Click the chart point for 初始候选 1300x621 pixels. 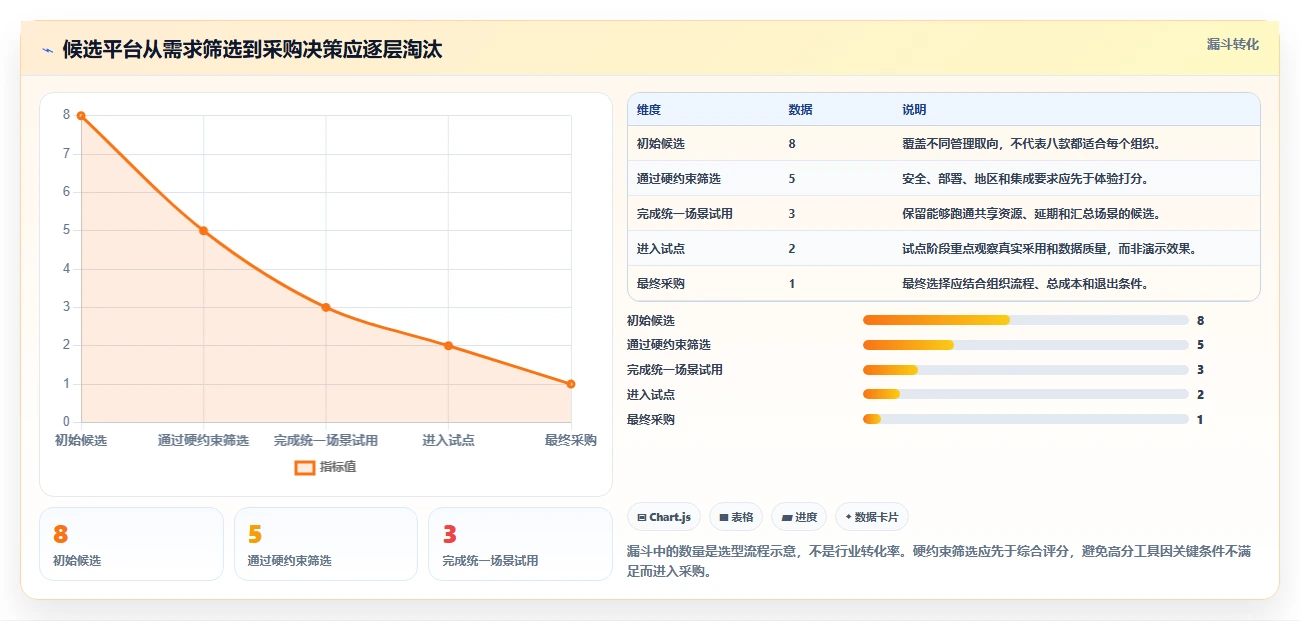(x=81, y=116)
